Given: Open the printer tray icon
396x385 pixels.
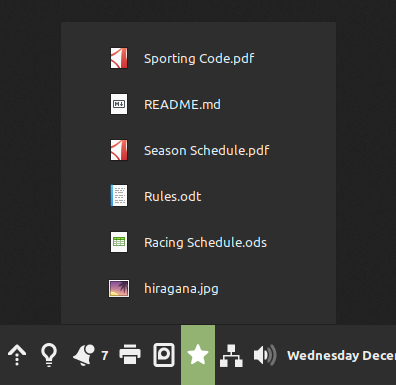Looking at the screenshot, I should [130, 354].
